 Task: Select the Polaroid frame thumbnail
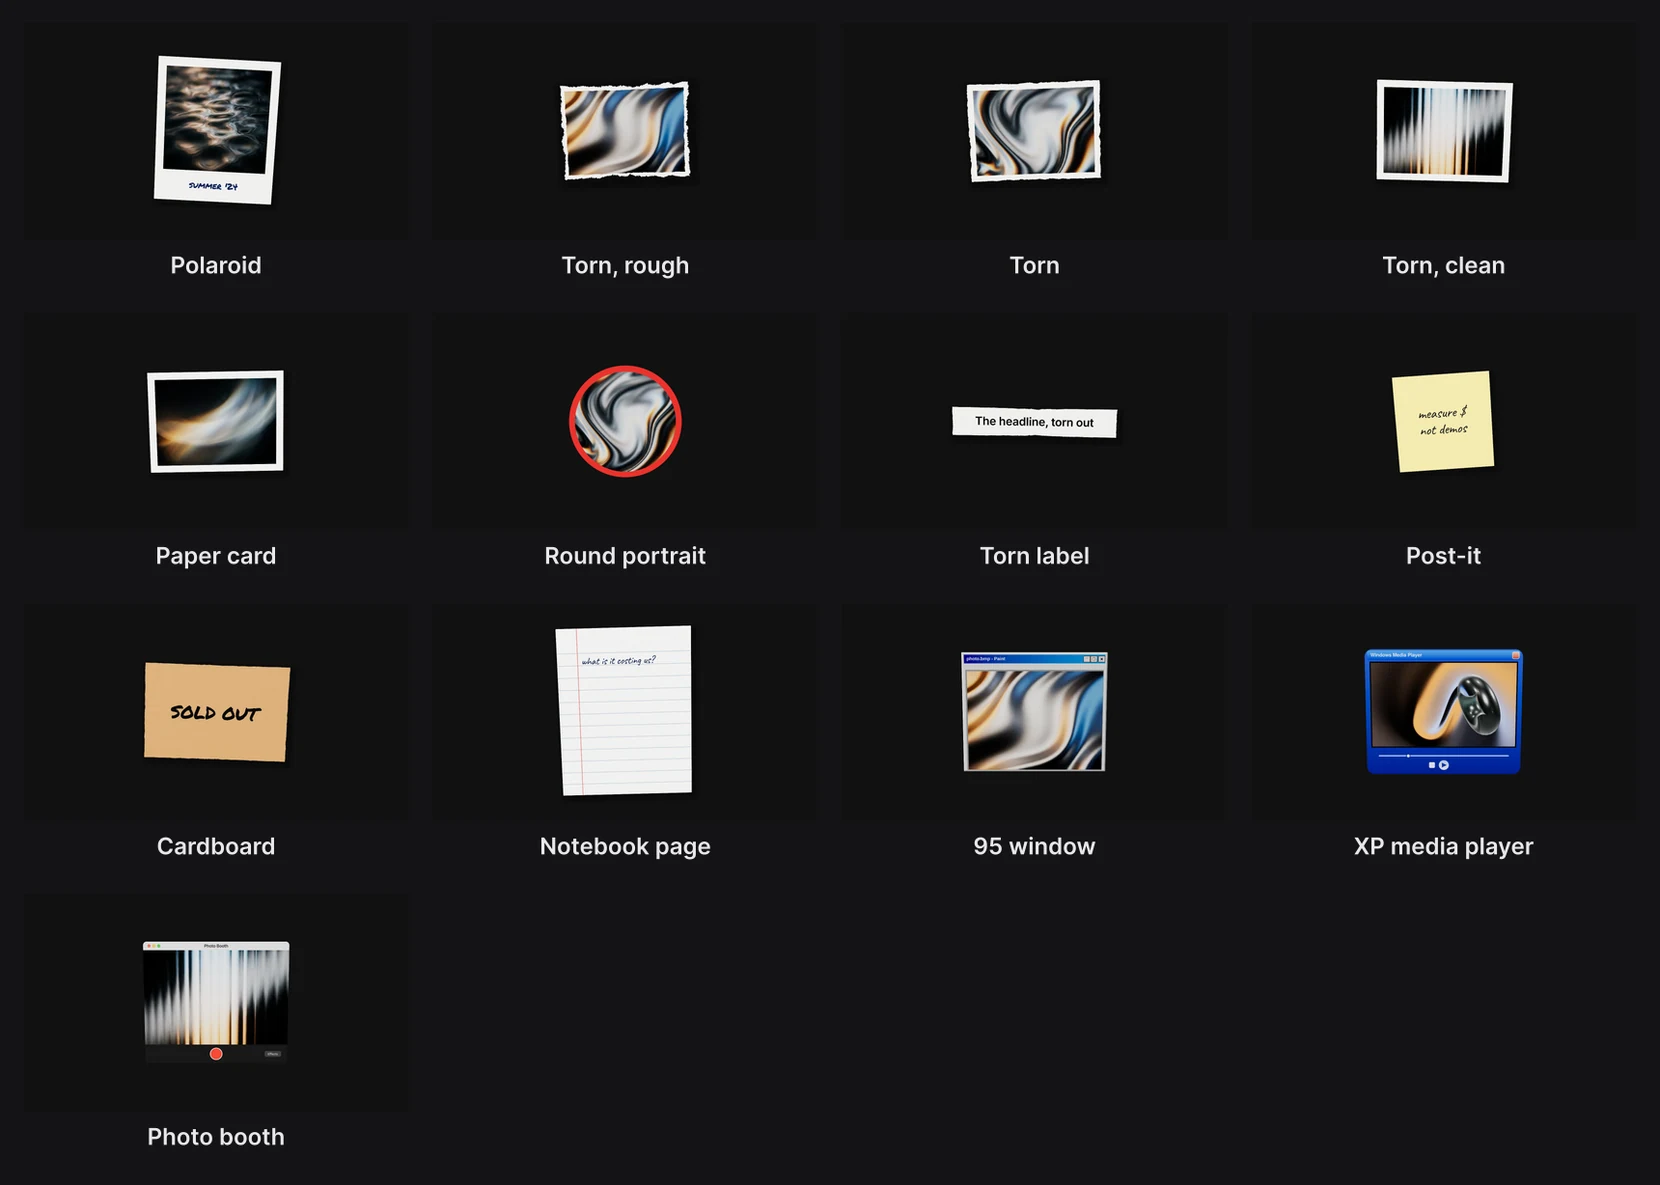click(217, 130)
